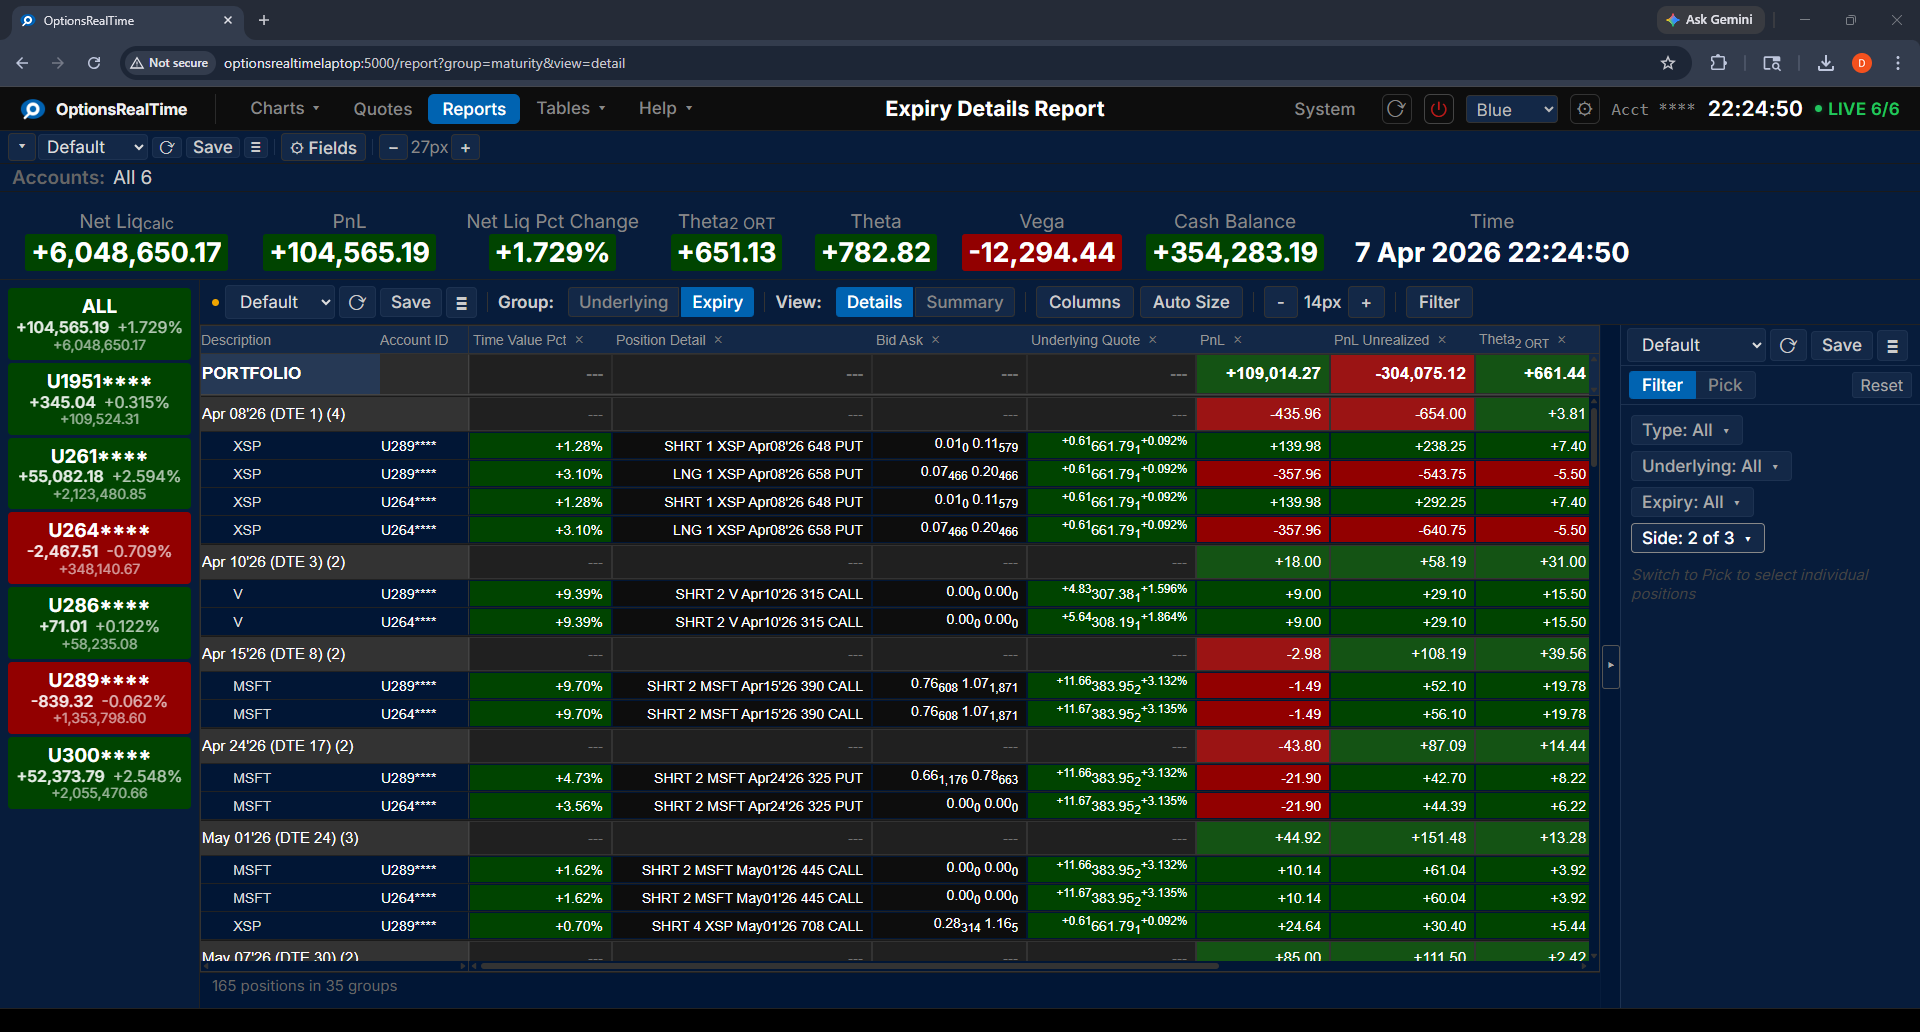Open table layout hamburger menu

[461, 302]
